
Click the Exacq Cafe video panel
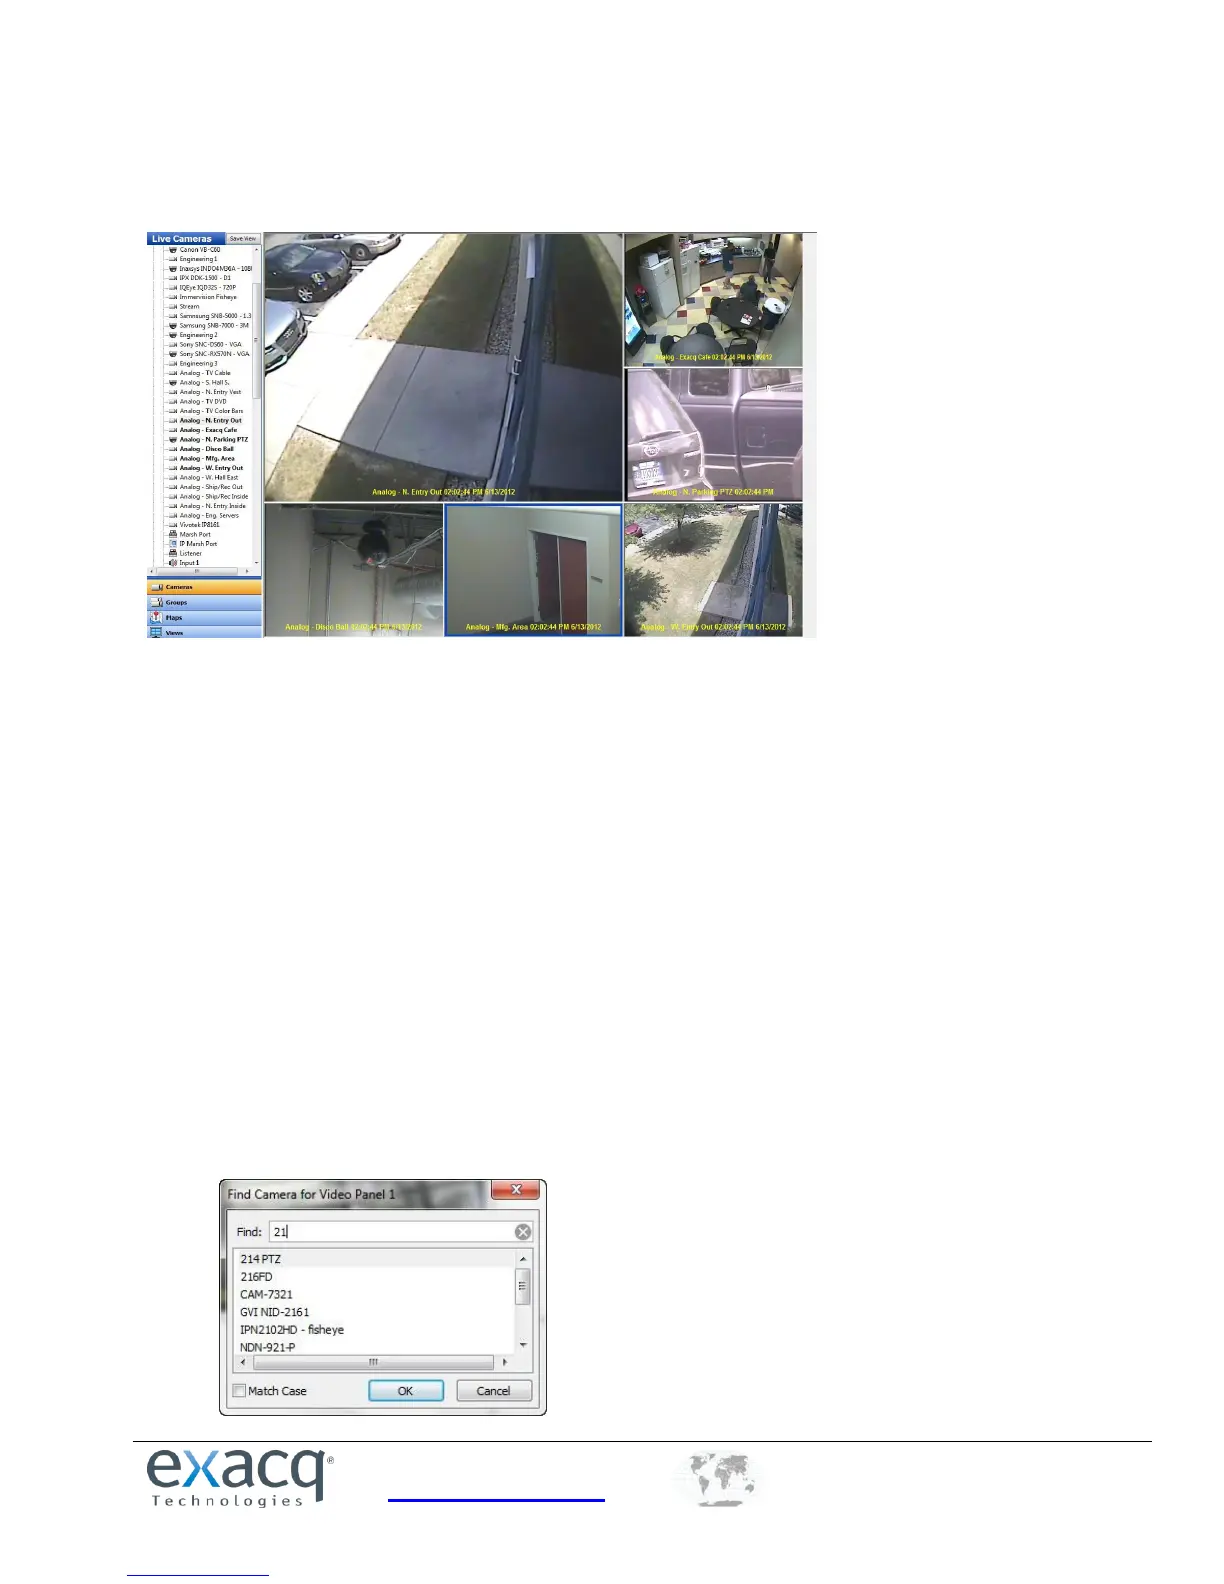pyautogui.click(x=714, y=300)
